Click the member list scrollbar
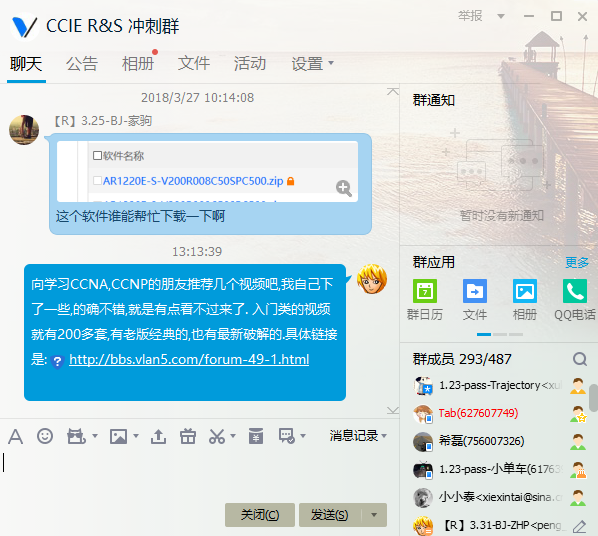This screenshot has height=536, width=598. point(593,398)
